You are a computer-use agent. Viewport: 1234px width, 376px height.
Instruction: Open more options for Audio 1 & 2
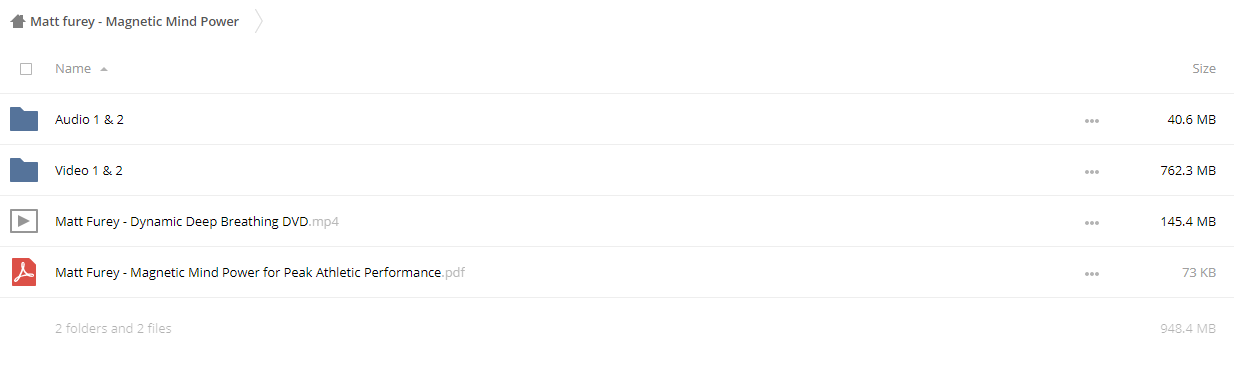1091,121
